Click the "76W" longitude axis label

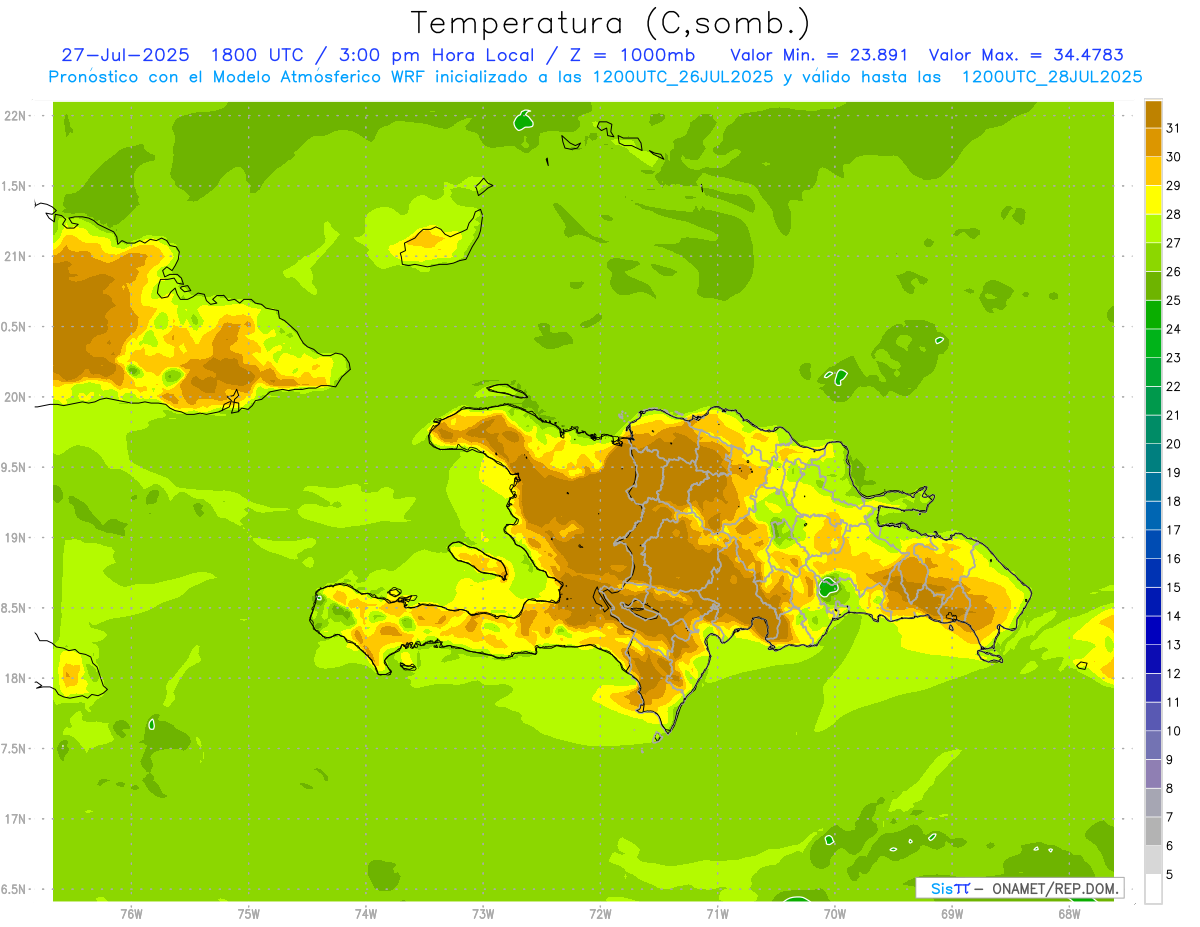(x=131, y=914)
